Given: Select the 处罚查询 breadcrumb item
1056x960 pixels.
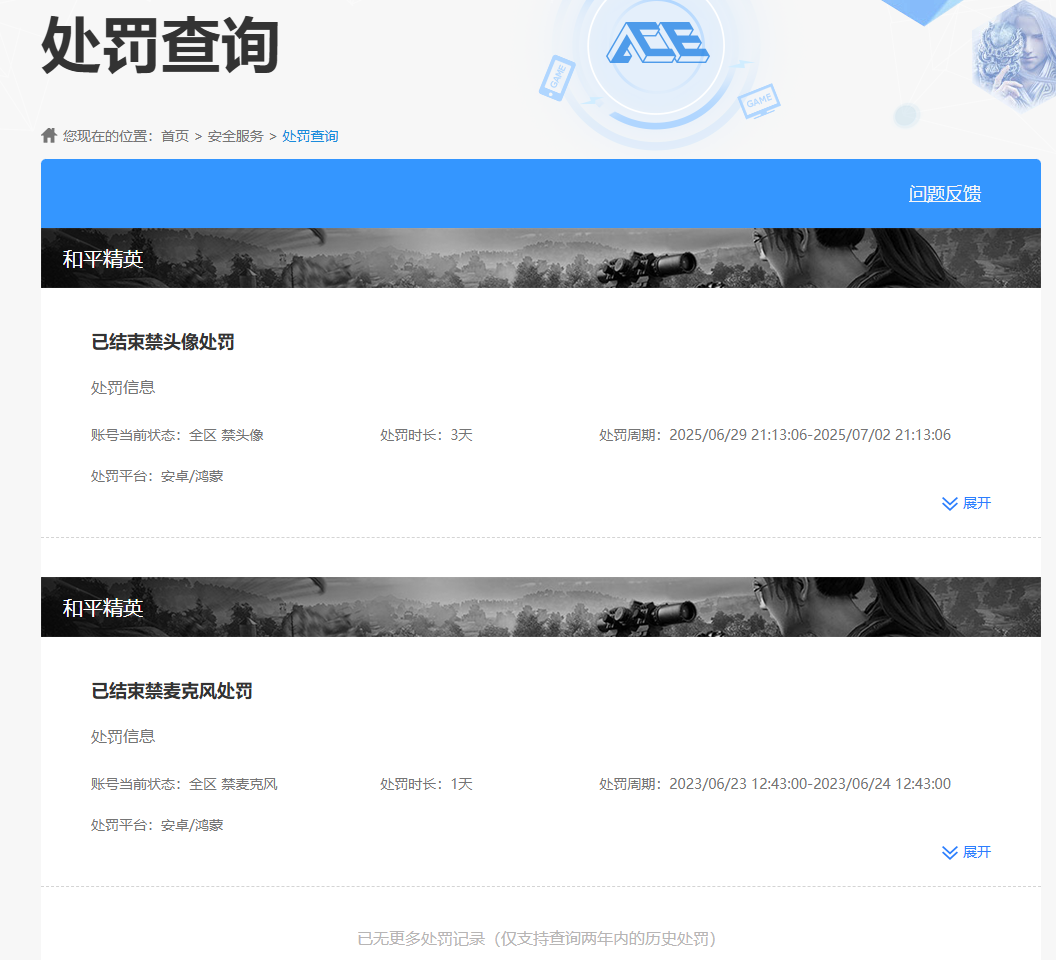Looking at the screenshot, I should (x=310, y=136).
